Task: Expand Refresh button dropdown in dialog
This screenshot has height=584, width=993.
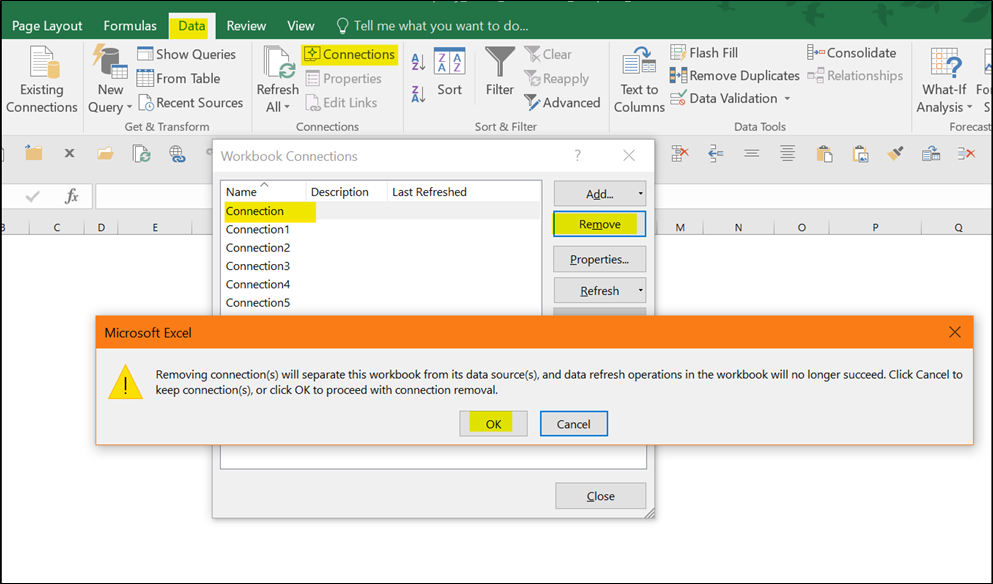Action: pos(640,291)
